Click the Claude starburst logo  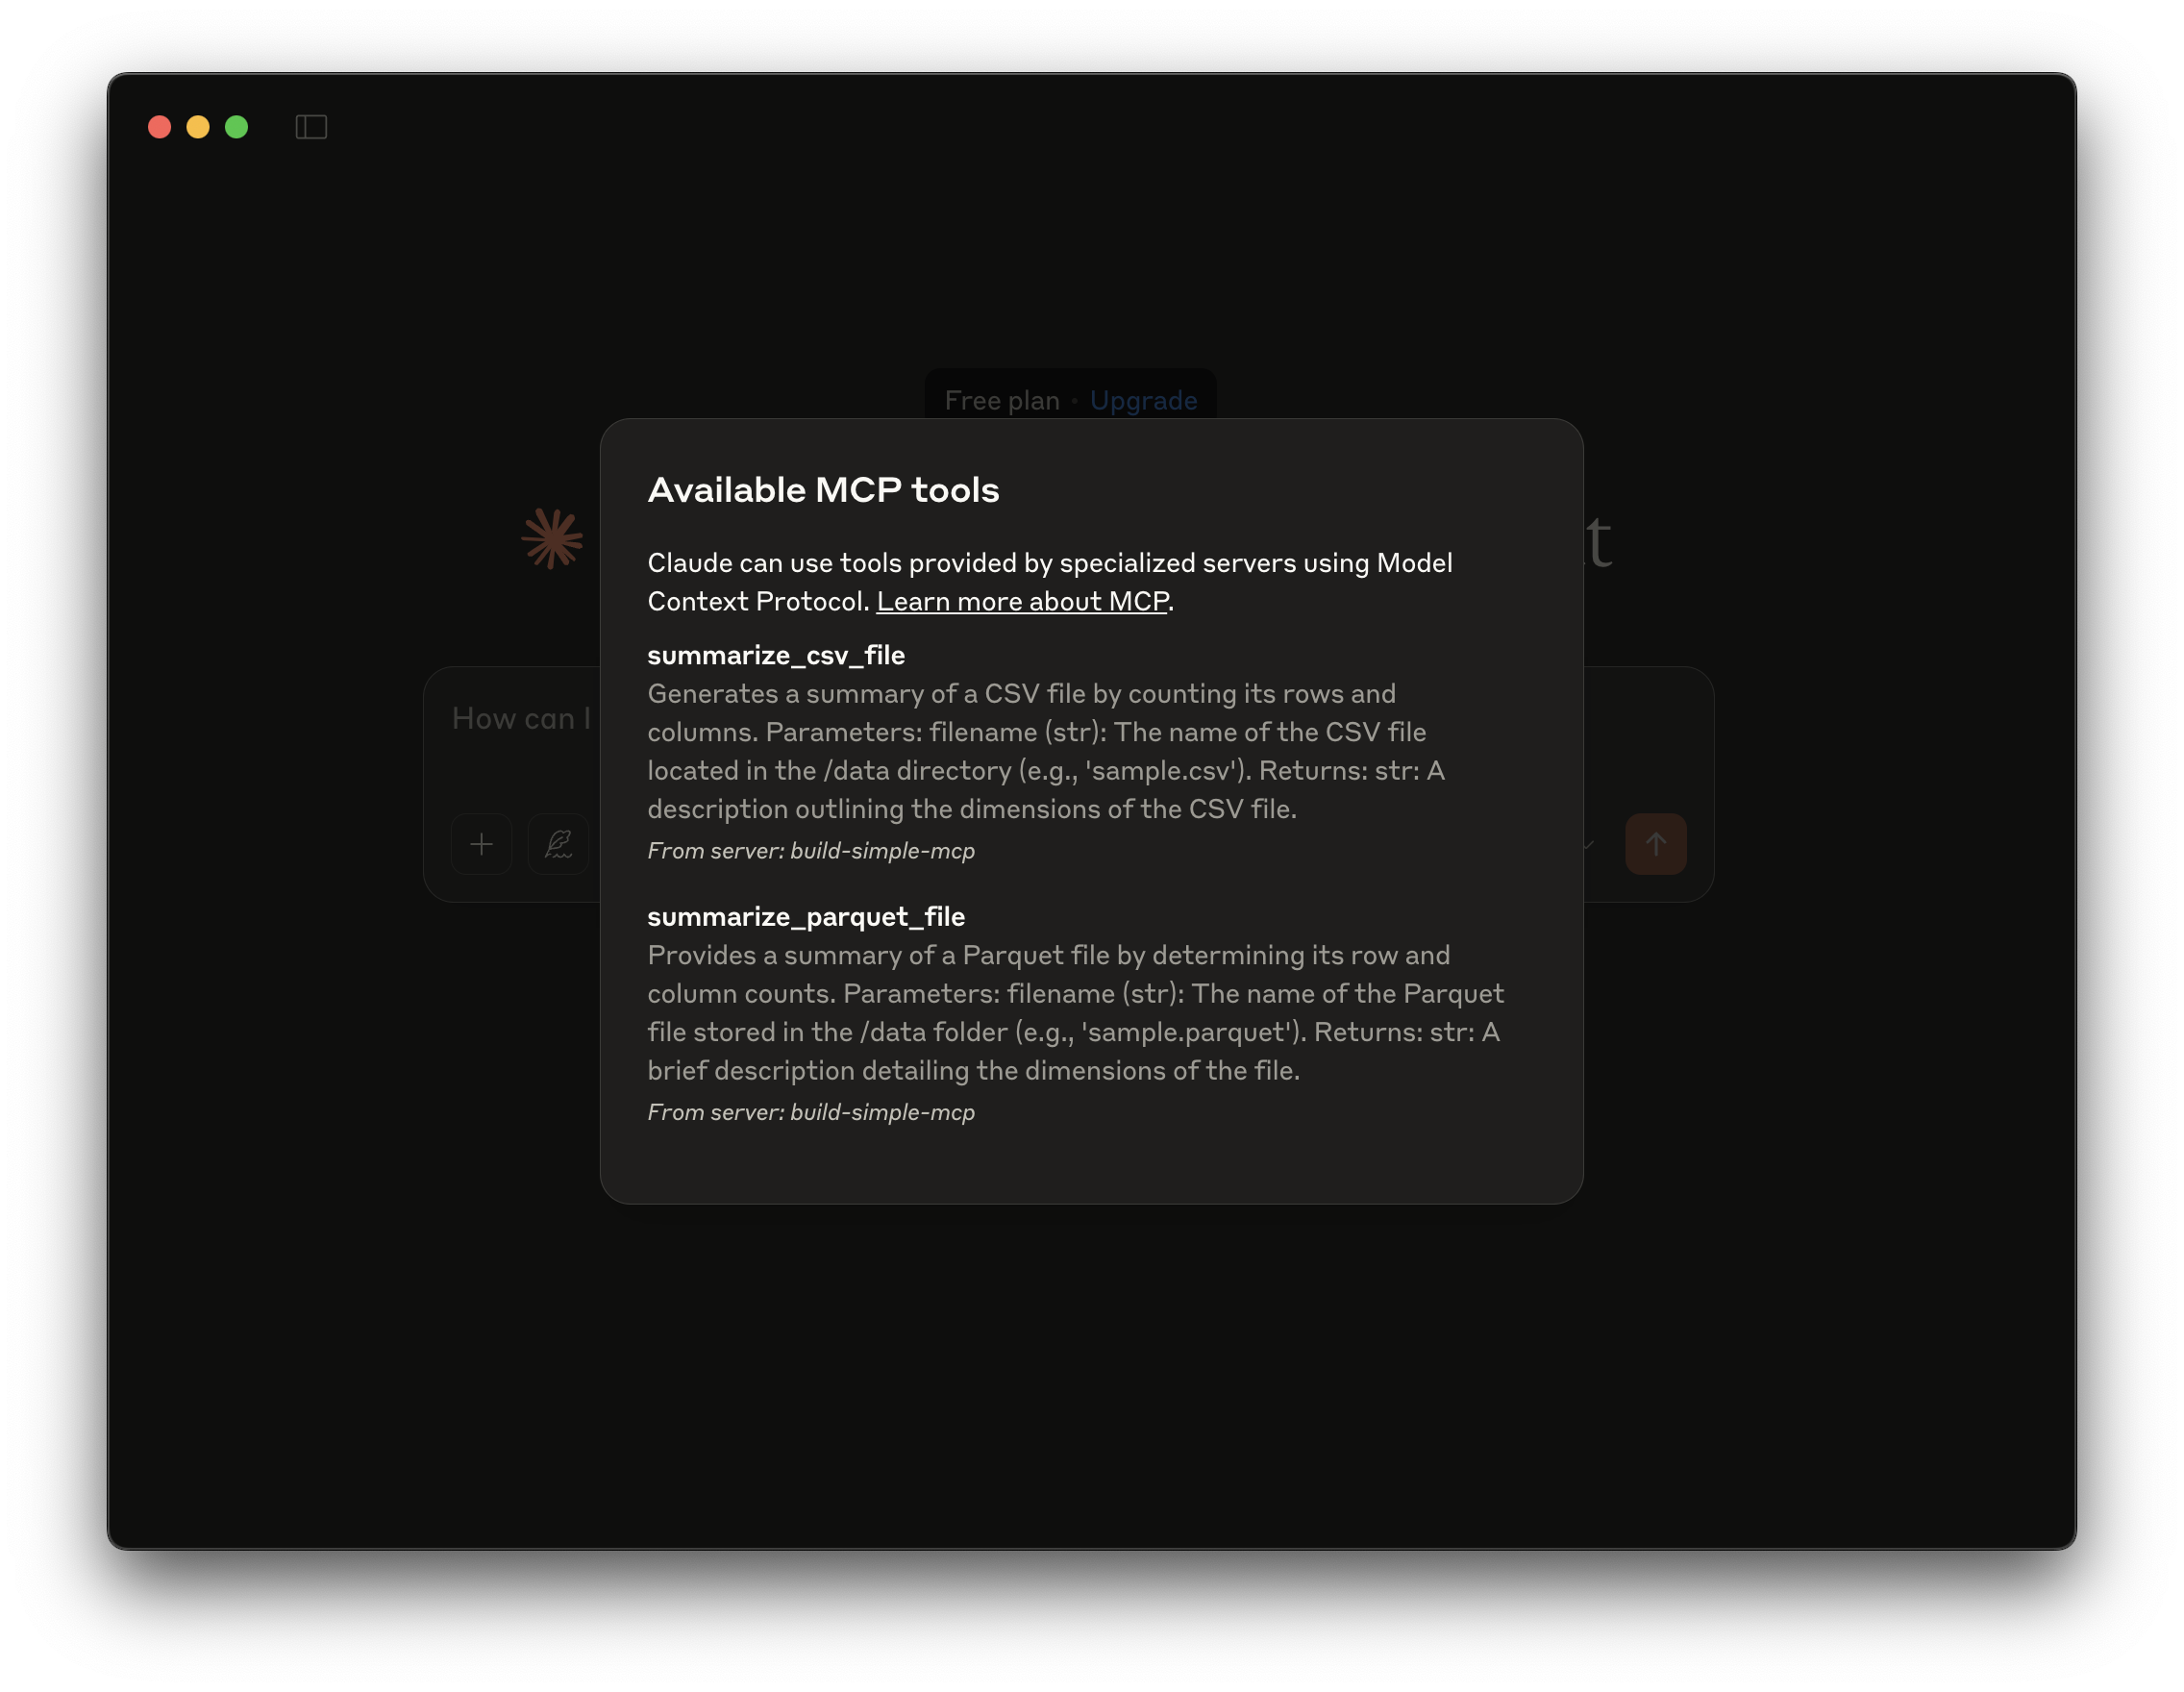coord(552,539)
